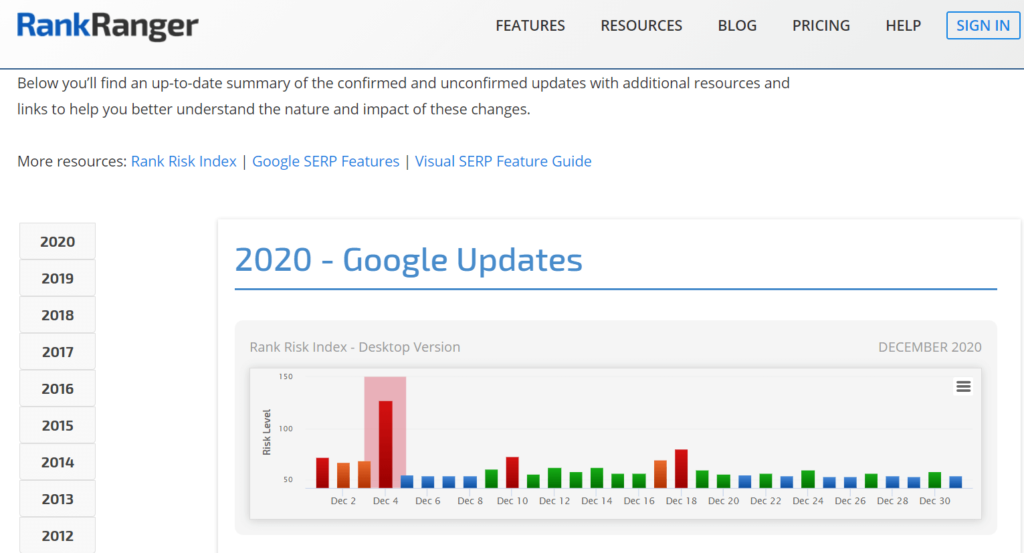1024x553 pixels.
Task: Click the 'More resources:' label
Action: (x=72, y=161)
